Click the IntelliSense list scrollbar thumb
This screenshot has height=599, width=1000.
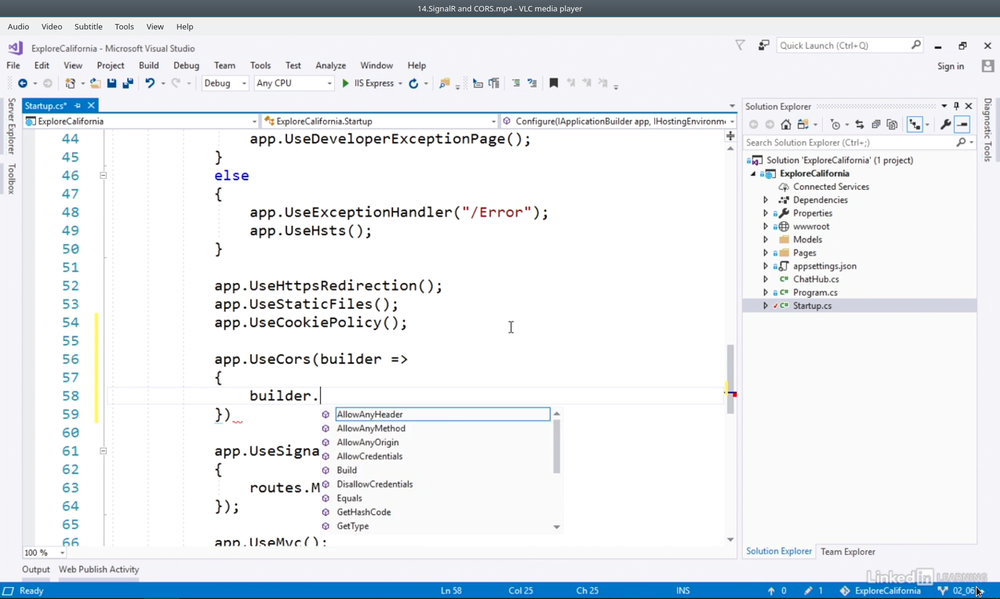pos(557,447)
